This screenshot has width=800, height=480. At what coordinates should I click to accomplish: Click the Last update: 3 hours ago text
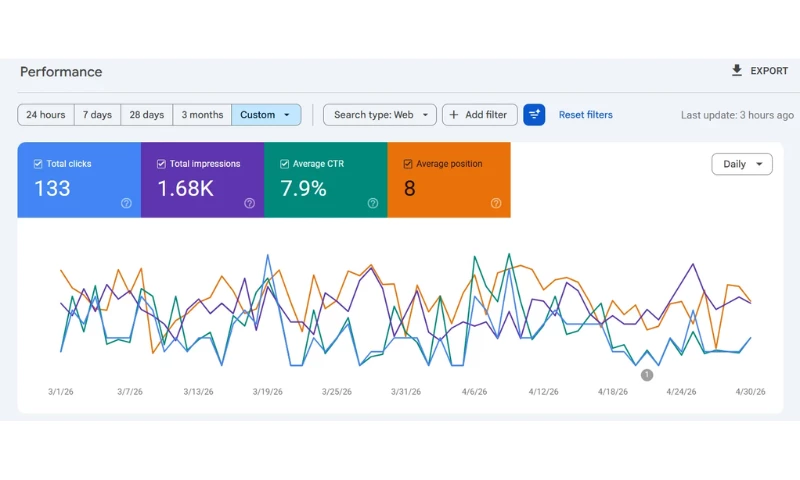click(737, 115)
